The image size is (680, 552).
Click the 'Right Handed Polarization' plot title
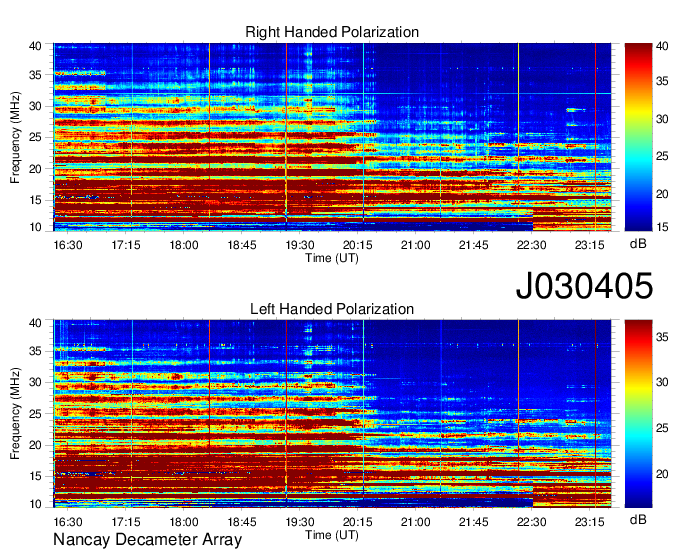click(332, 32)
